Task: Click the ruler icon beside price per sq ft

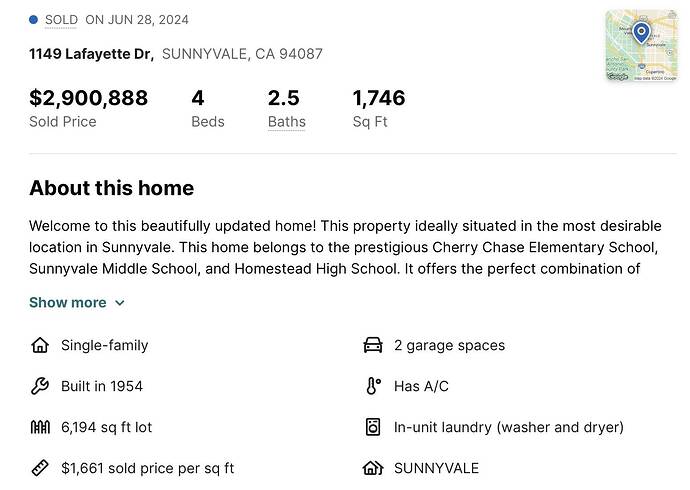Action: (x=40, y=468)
